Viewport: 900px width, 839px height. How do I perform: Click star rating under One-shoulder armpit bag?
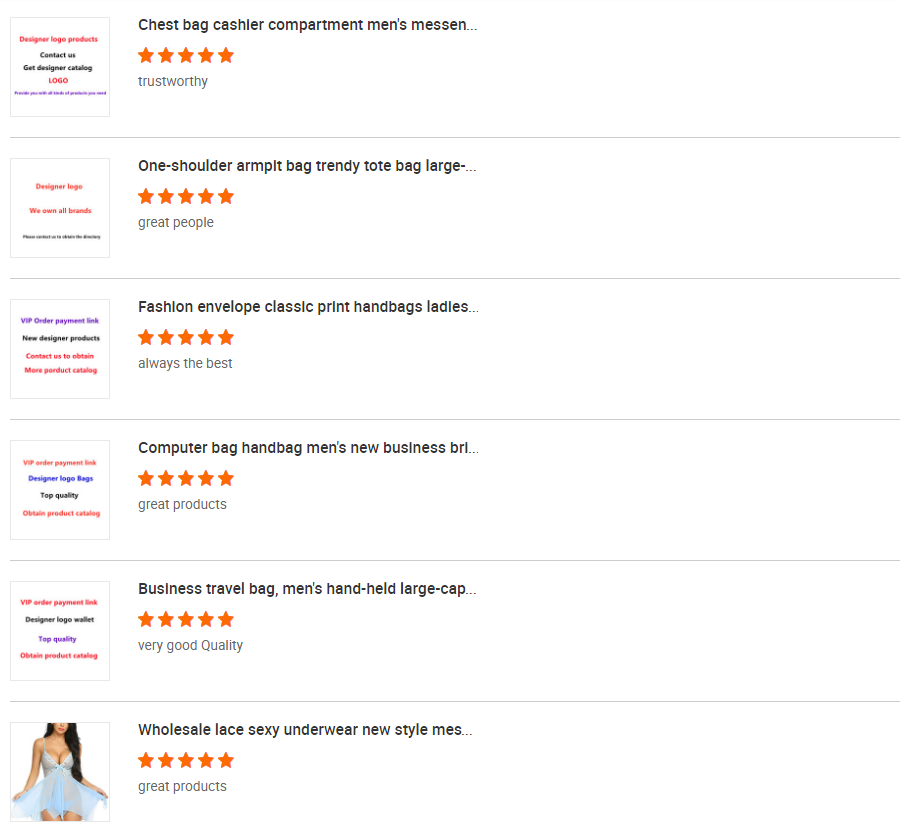(186, 196)
